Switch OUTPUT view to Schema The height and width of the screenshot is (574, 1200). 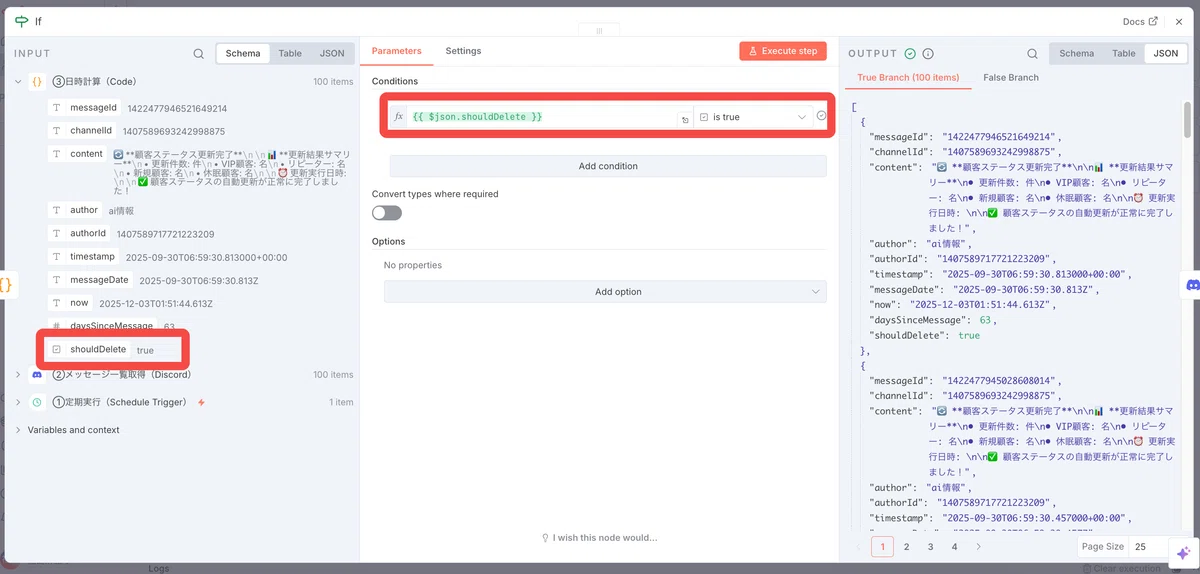tap(1077, 54)
